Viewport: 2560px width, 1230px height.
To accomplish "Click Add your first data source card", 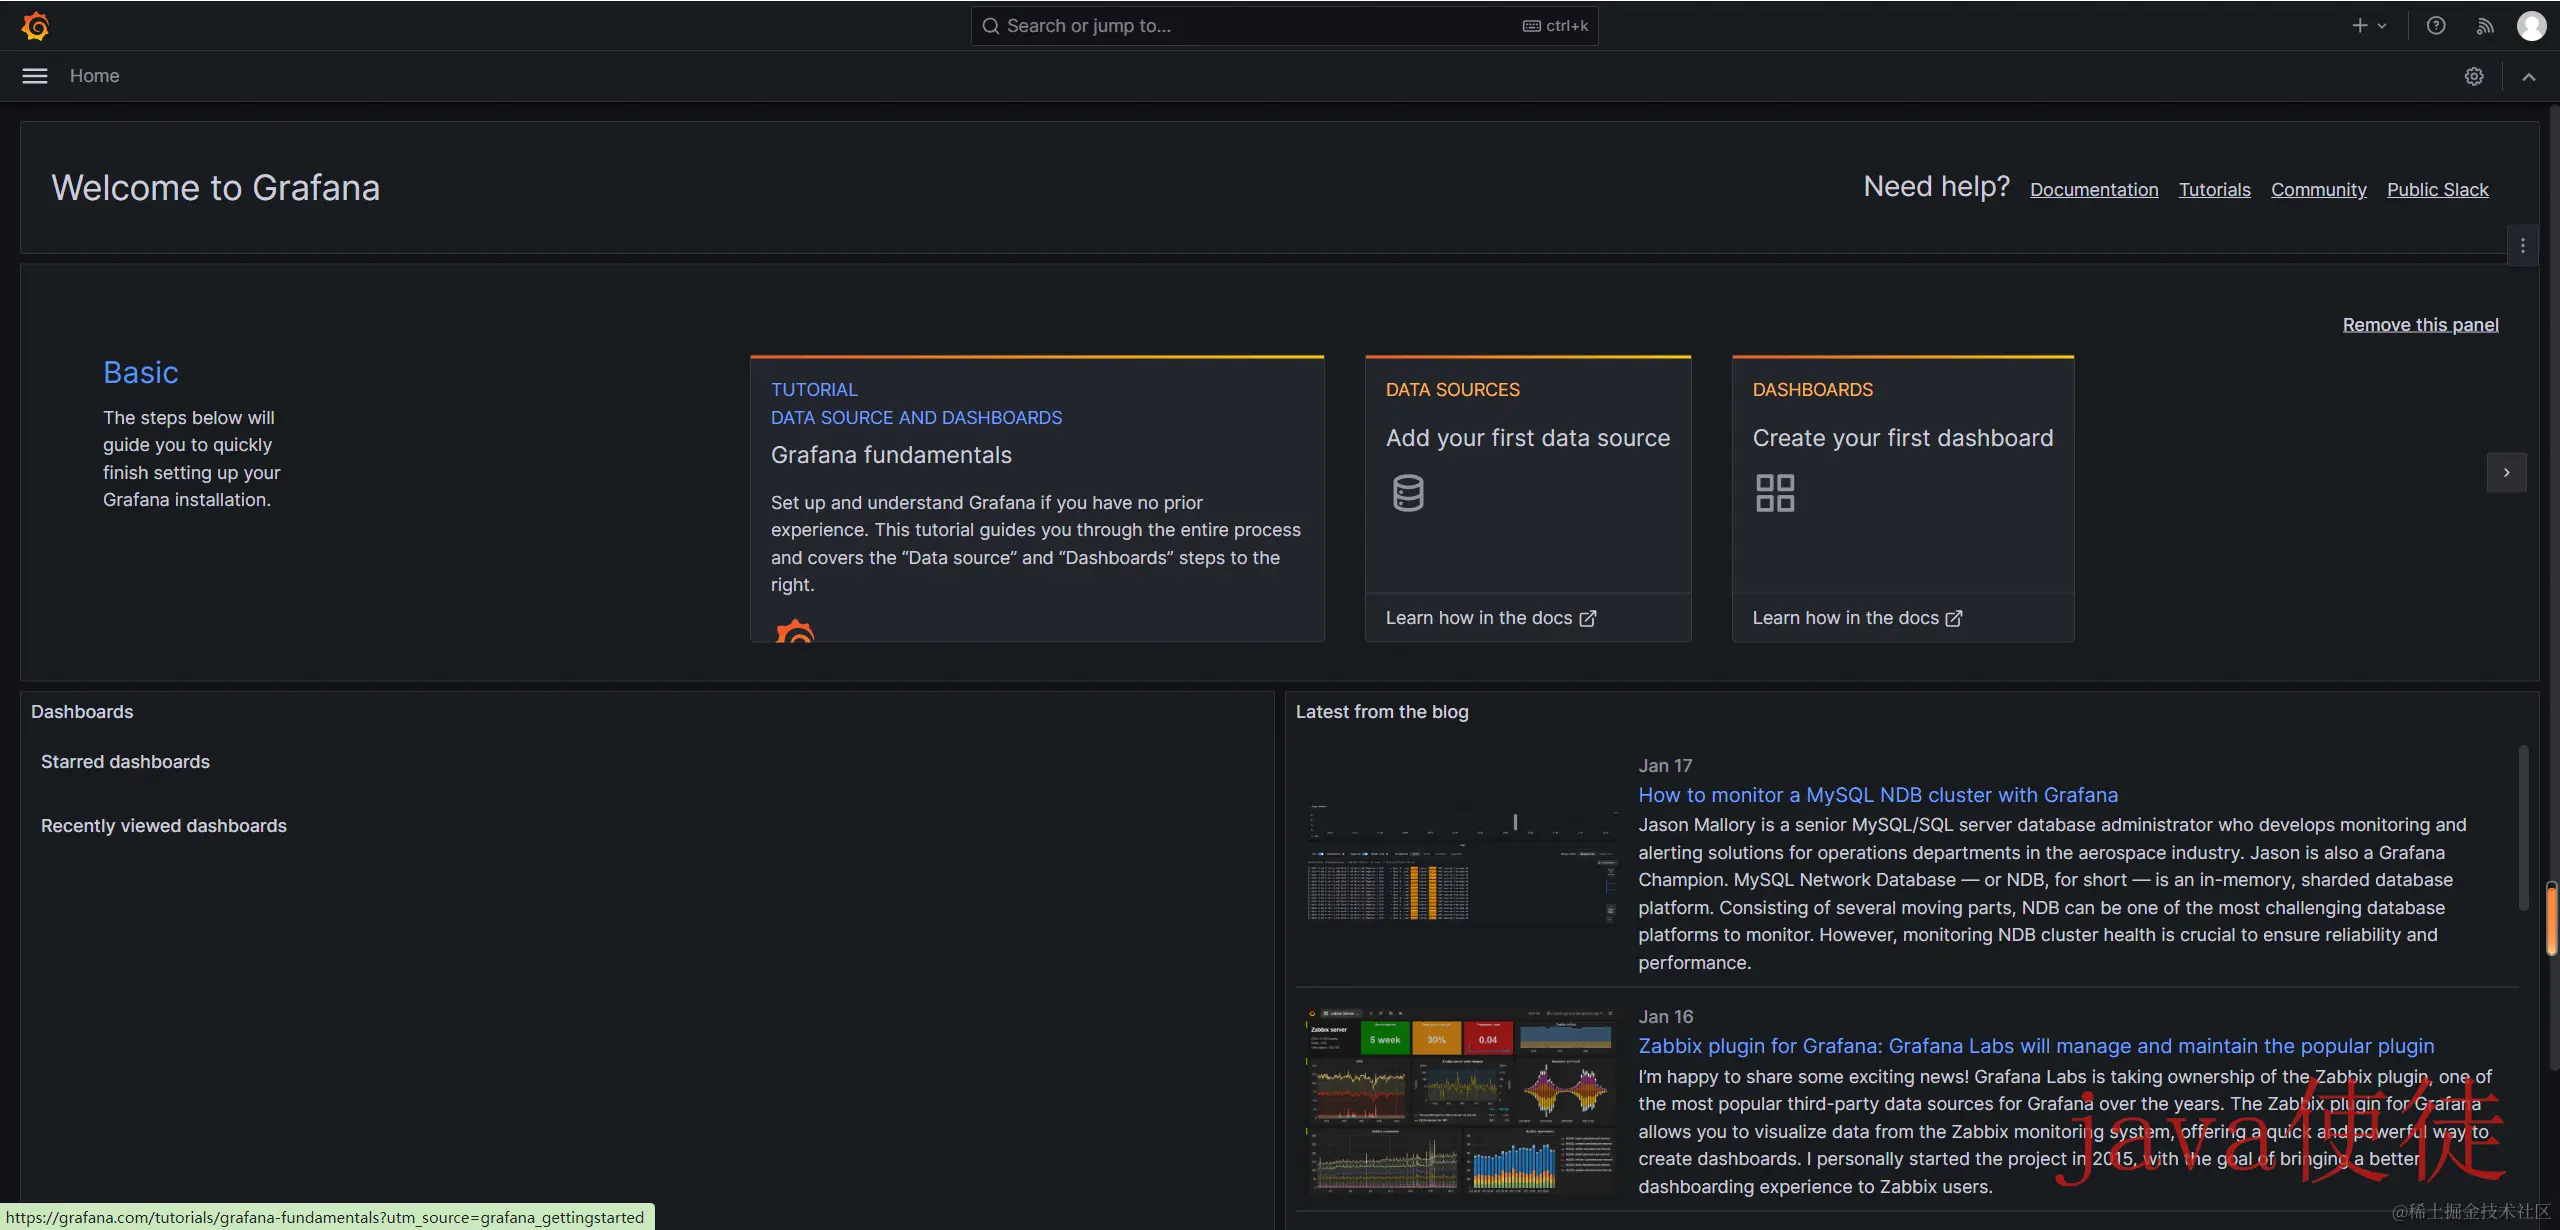I will click(x=1528, y=474).
